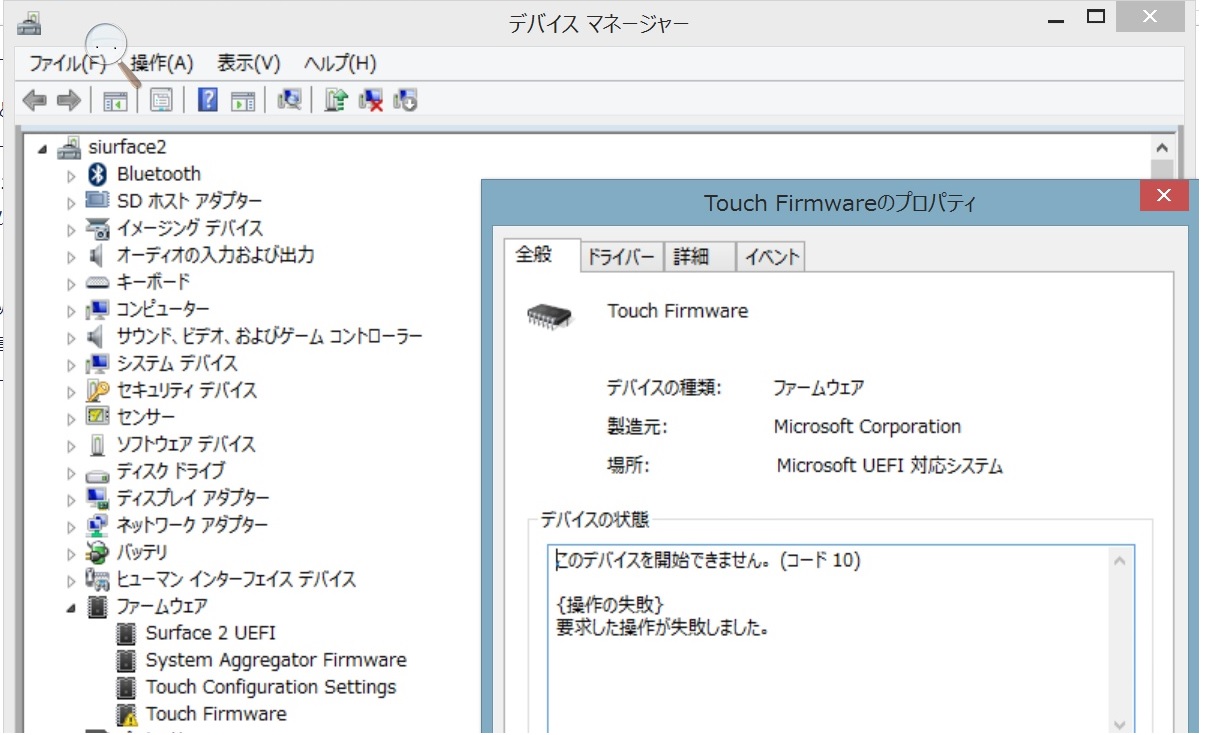Open the 操作(A) menu
1207x735 pixels.
click(x=162, y=63)
